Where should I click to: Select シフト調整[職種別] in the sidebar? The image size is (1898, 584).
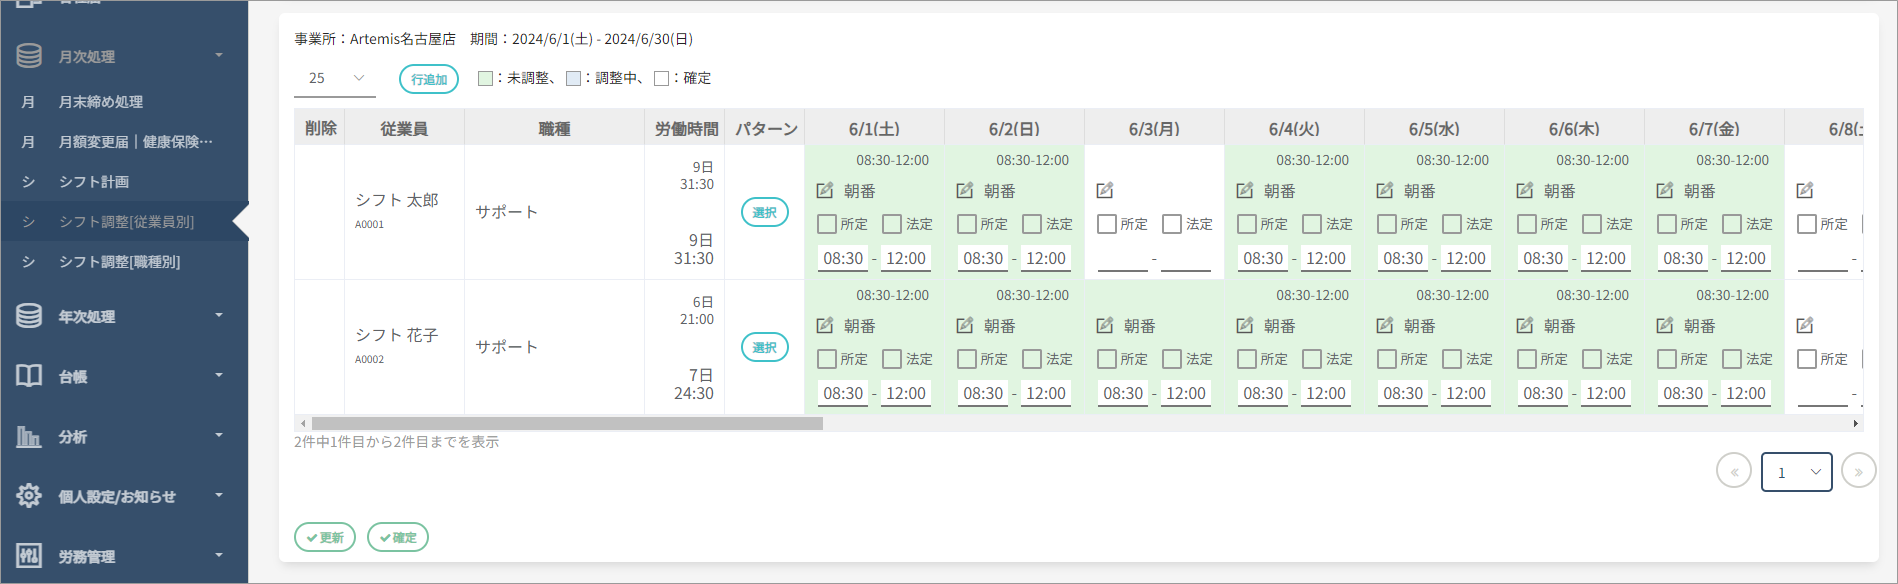click(x=119, y=262)
